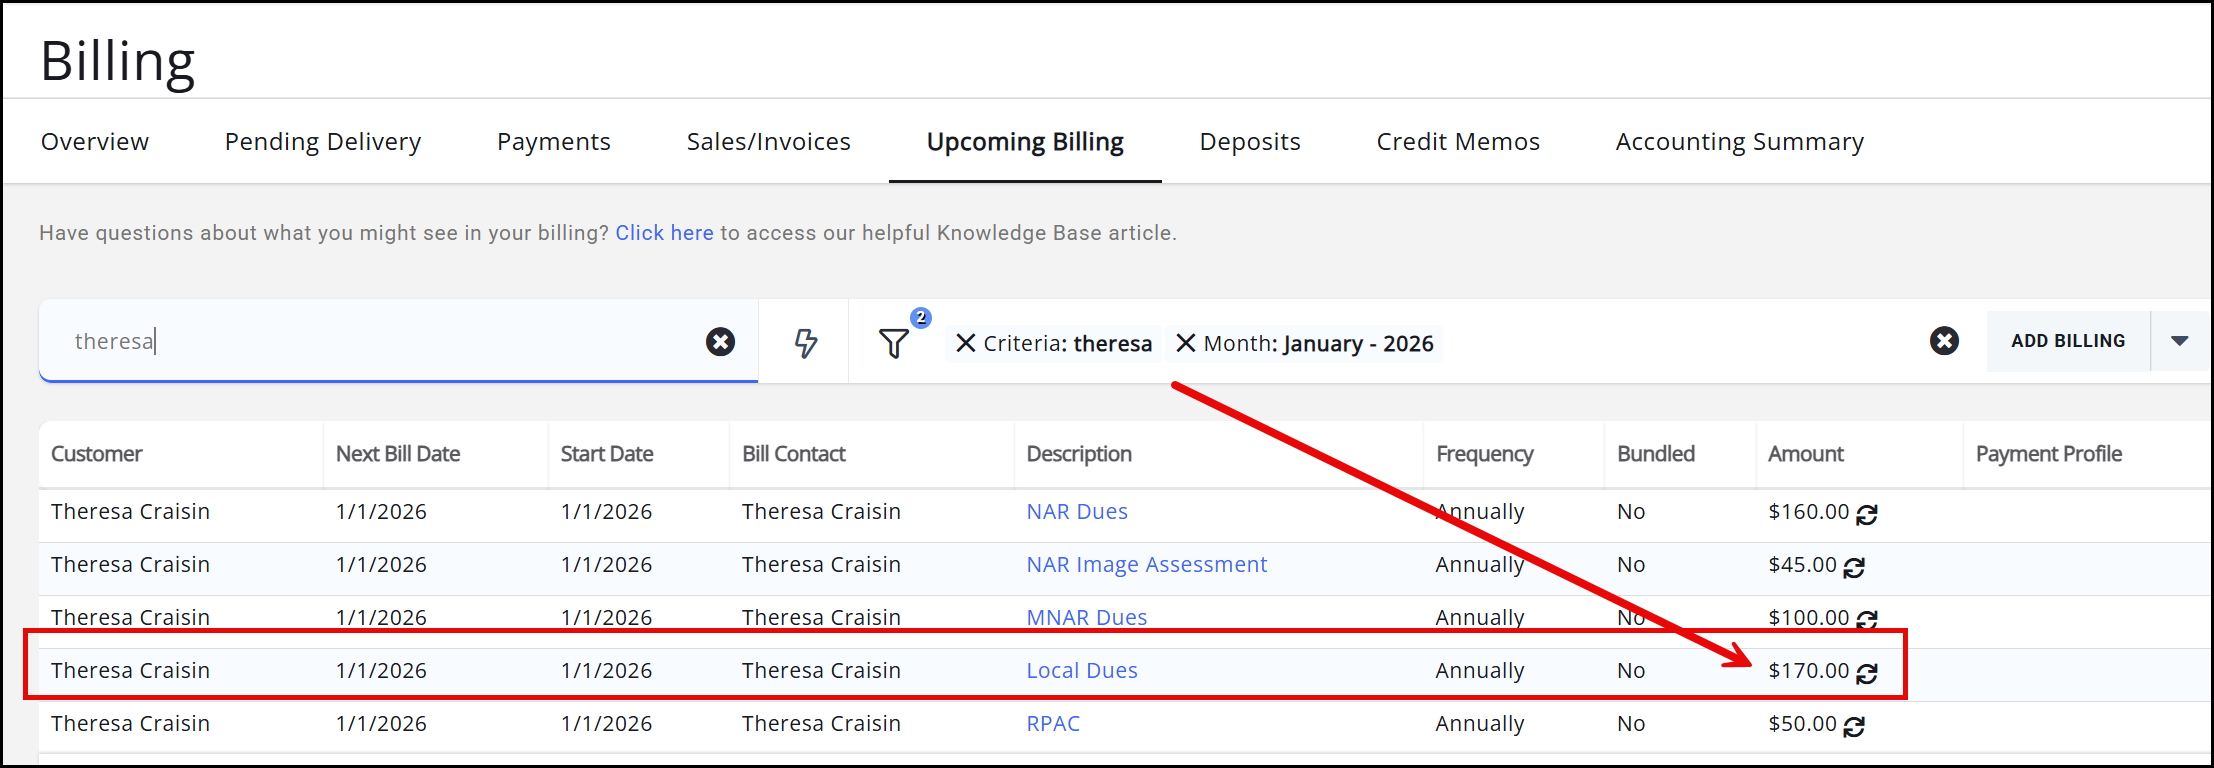
Task: Click recurring icon beside $50.00 amount
Action: coord(1853,726)
